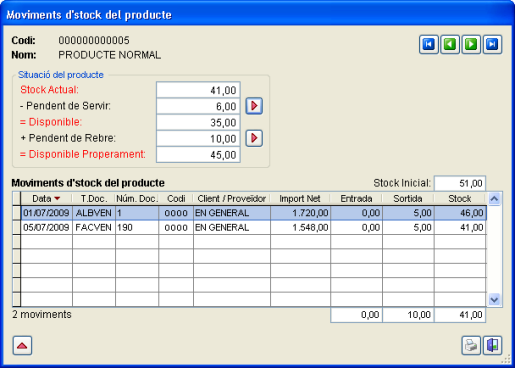
Task: Go to next product with green arrow
Action: tap(471, 44)
